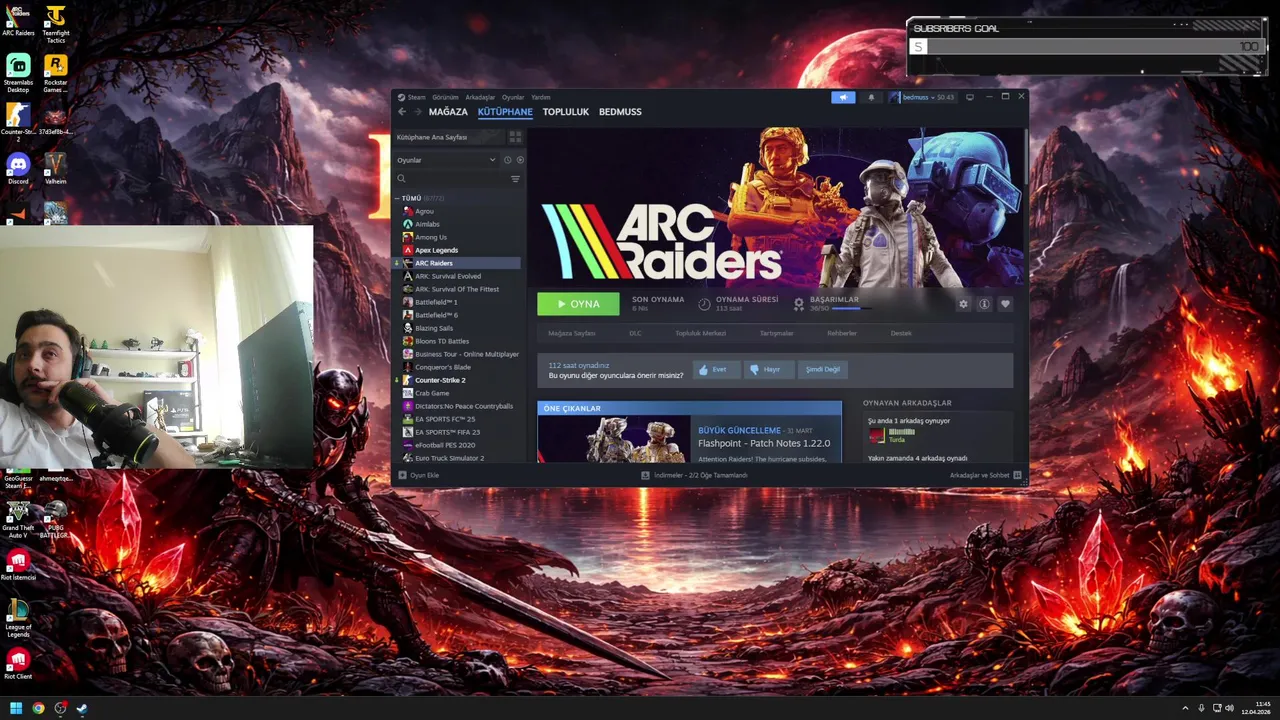Image resolution: width=1280 pixels, height=720 pixels.
Task: Open the Arkadaşlar menu
Action: pyautogui.click(x=480, y=97)
